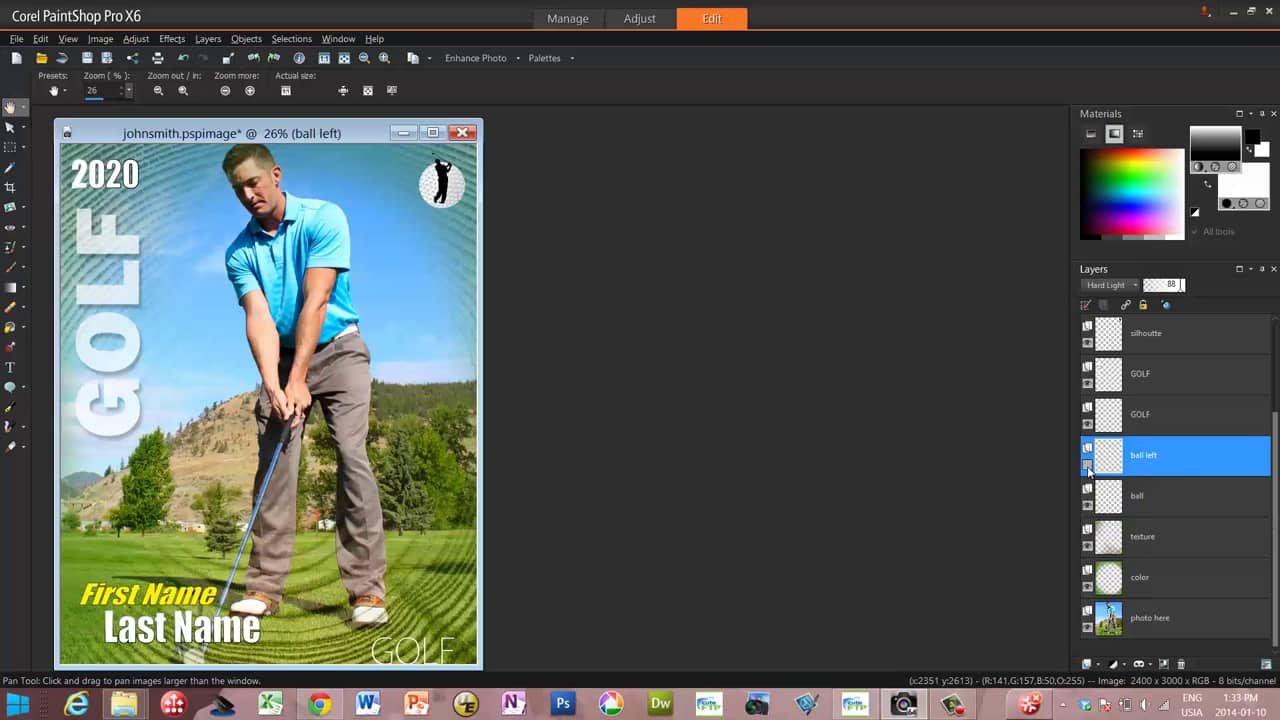This screenshot has height=720, width=1280.
Task: Click the New file icon
Action: coord(16,58)
